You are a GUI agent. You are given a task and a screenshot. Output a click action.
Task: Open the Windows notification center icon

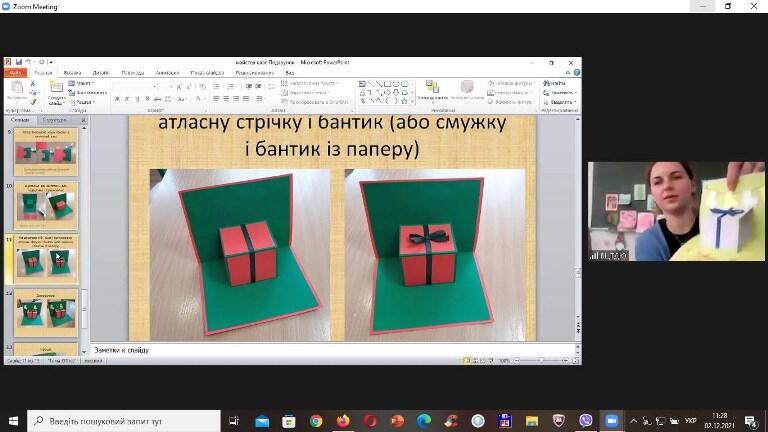click(750, 421)
